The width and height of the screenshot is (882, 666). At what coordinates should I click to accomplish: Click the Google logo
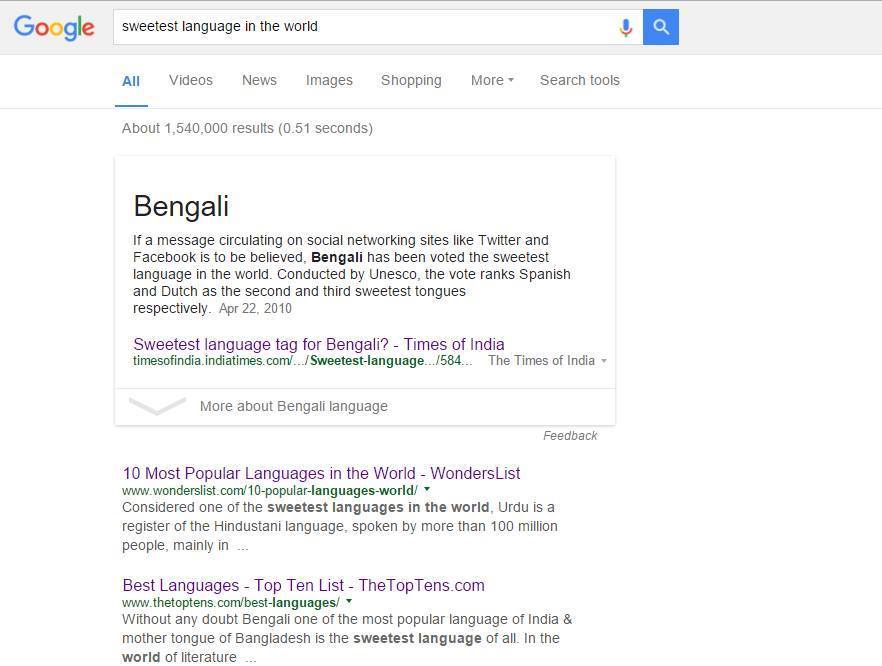pos(54,27)
